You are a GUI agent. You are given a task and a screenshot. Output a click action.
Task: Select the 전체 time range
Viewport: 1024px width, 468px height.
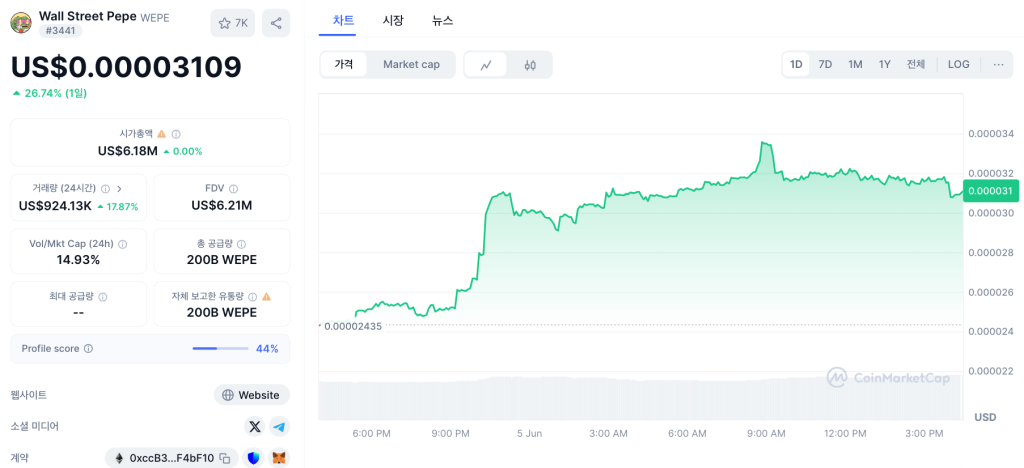click(916, 65)
